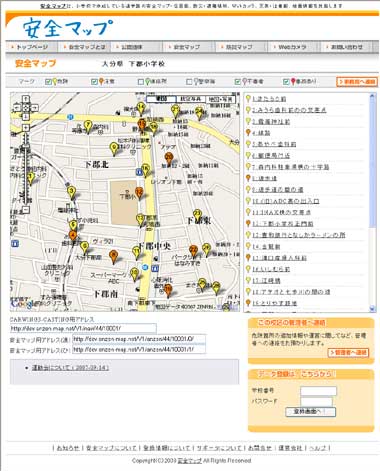Open list item 12 下郡小学校正門前
This screenshot has height=471, width=380.
click(x=282, y=224)
